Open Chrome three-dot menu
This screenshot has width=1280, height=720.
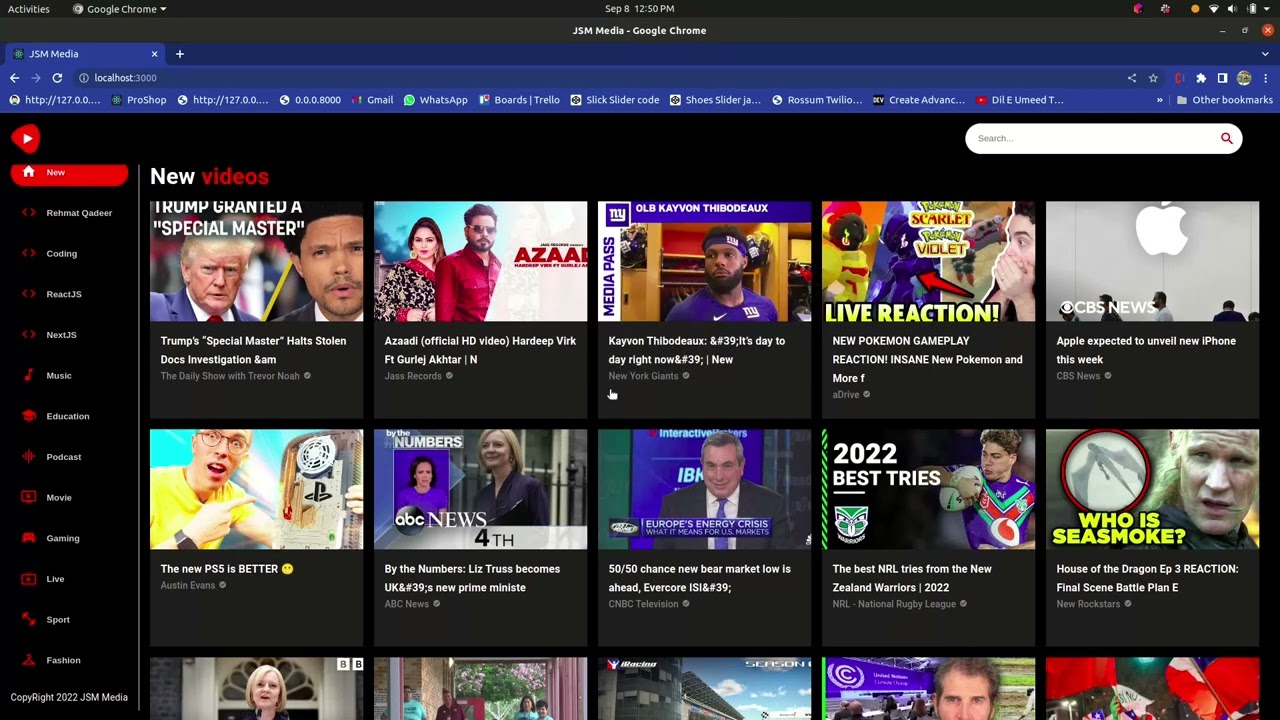1265,78
